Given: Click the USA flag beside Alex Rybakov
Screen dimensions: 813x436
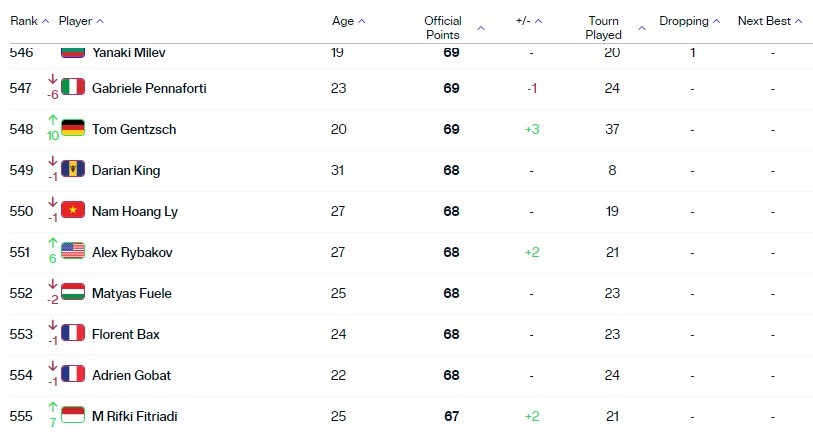Looking at the screenshot, I should coord(73,250).
